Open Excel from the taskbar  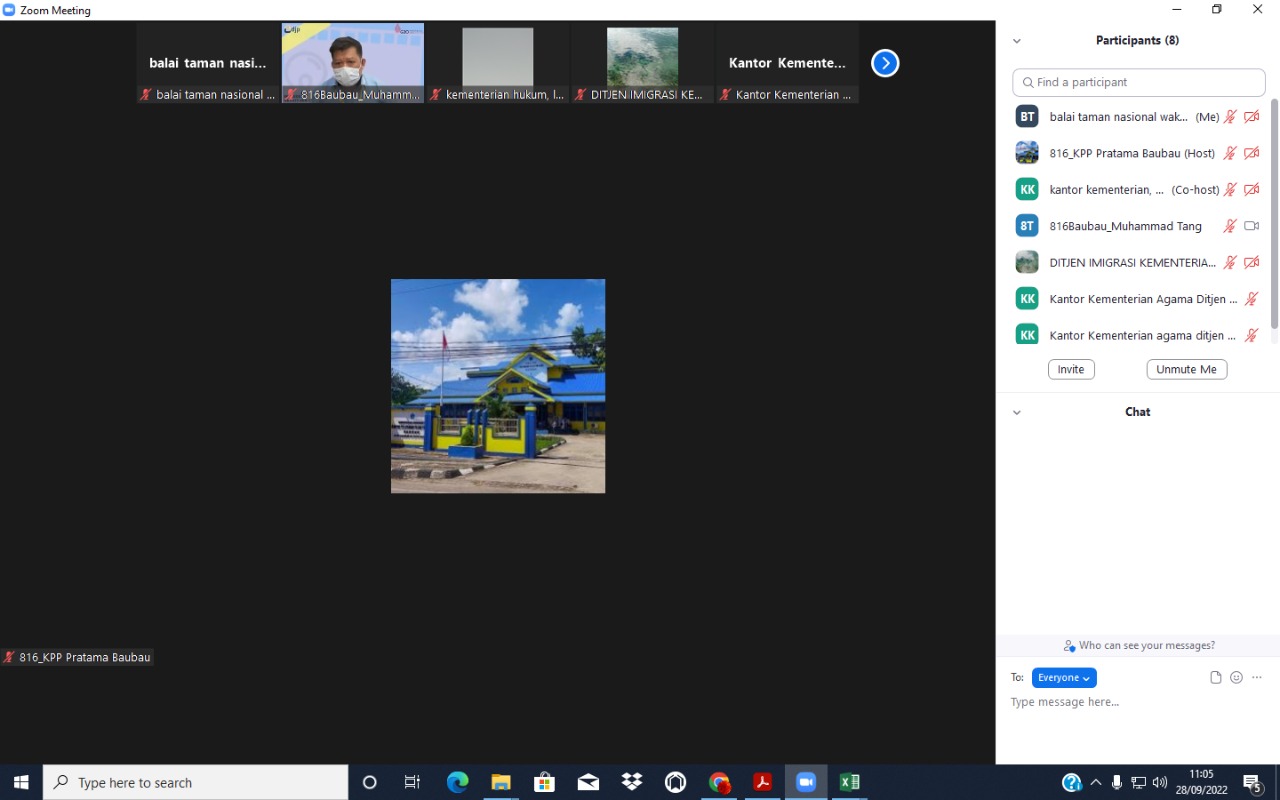point(849,782)
